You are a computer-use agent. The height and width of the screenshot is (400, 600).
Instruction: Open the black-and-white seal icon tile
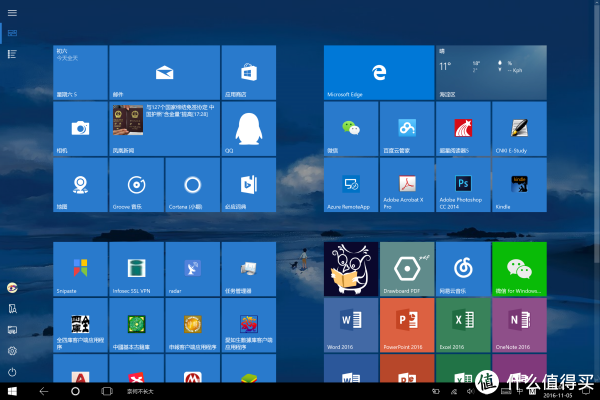80,325
